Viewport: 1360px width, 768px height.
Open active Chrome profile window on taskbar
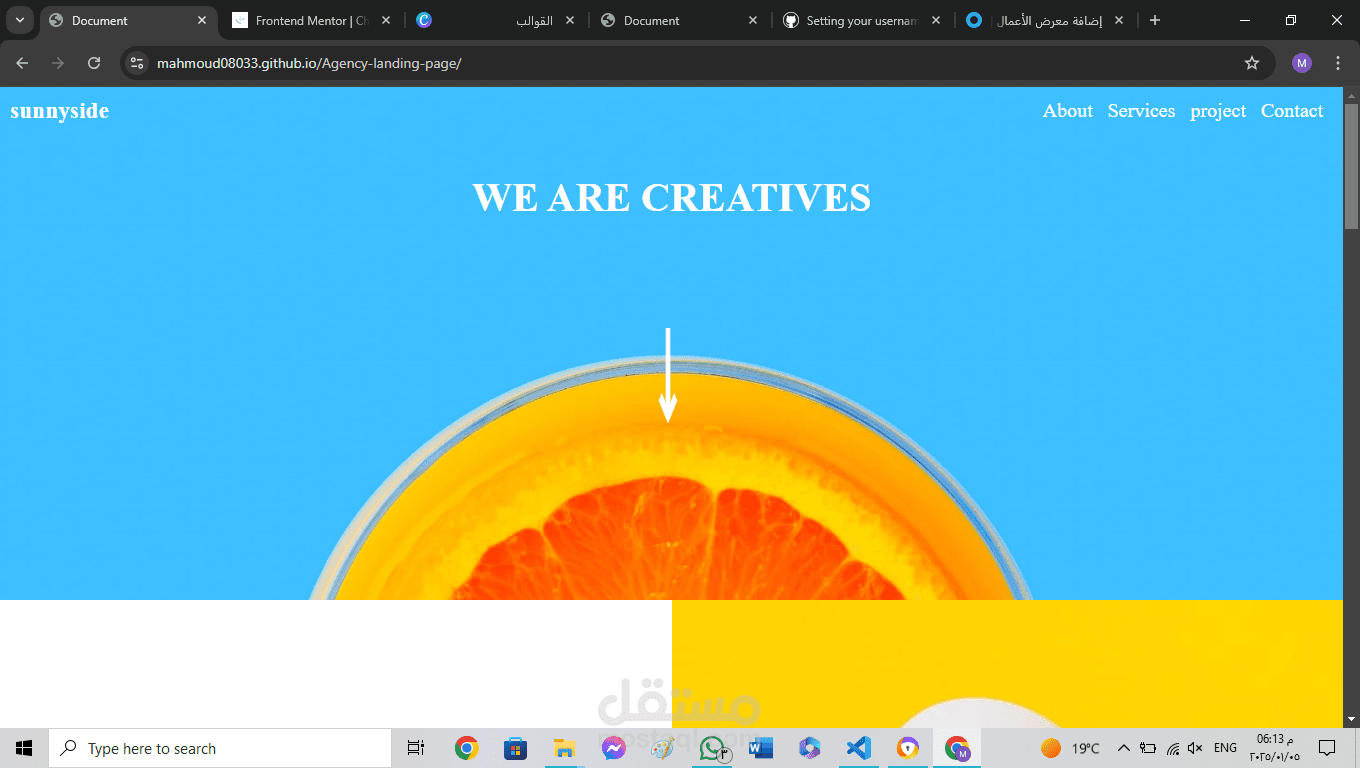[x=957, y=748]
